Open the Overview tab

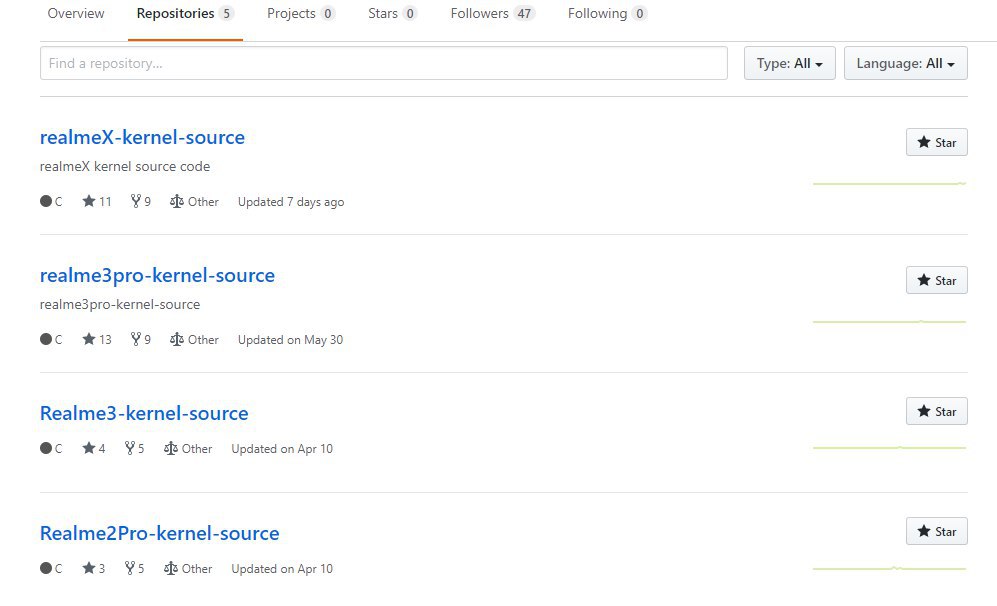point(76,13)
